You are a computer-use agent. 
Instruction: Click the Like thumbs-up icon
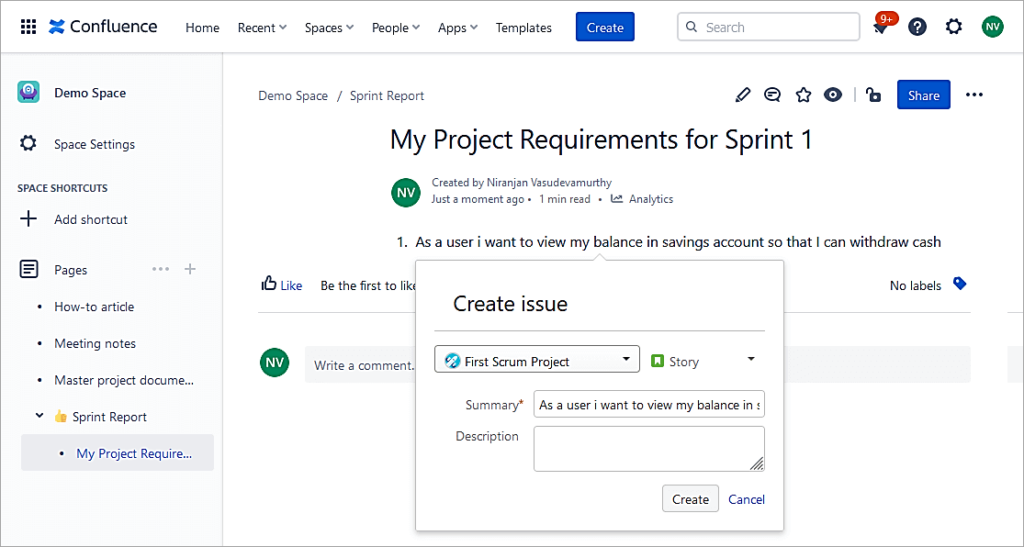point(269,283)
